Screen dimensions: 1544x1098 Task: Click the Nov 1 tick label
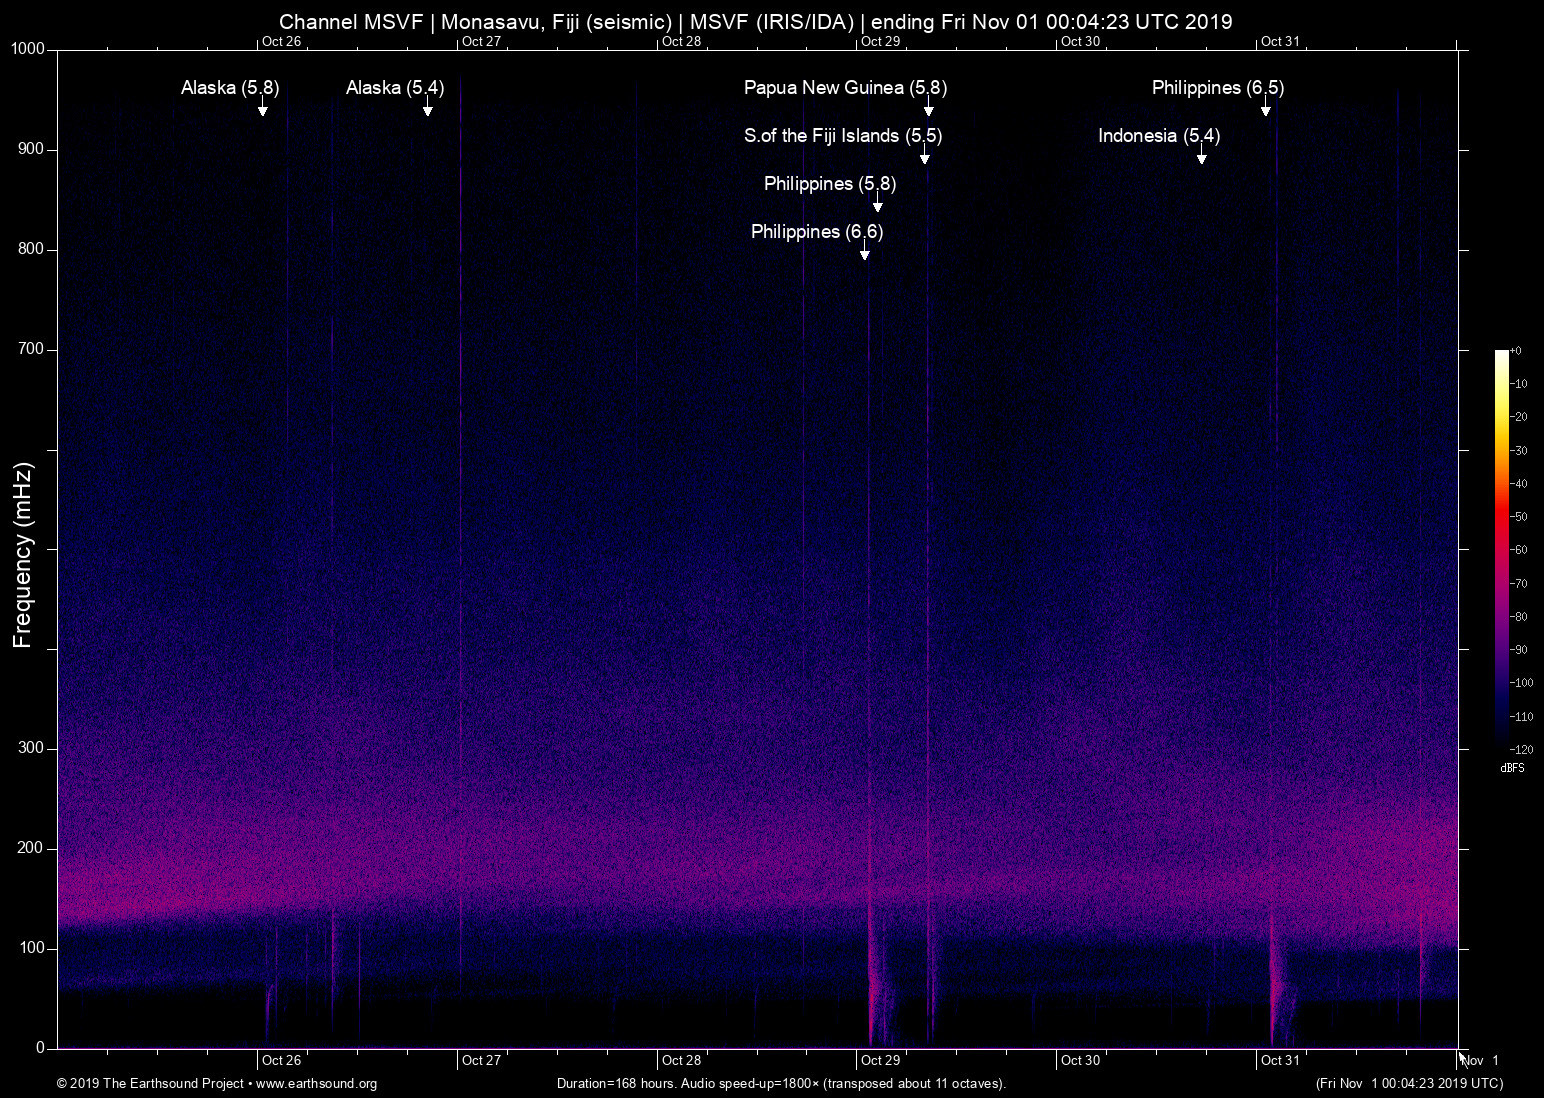pos(1481,1060)
